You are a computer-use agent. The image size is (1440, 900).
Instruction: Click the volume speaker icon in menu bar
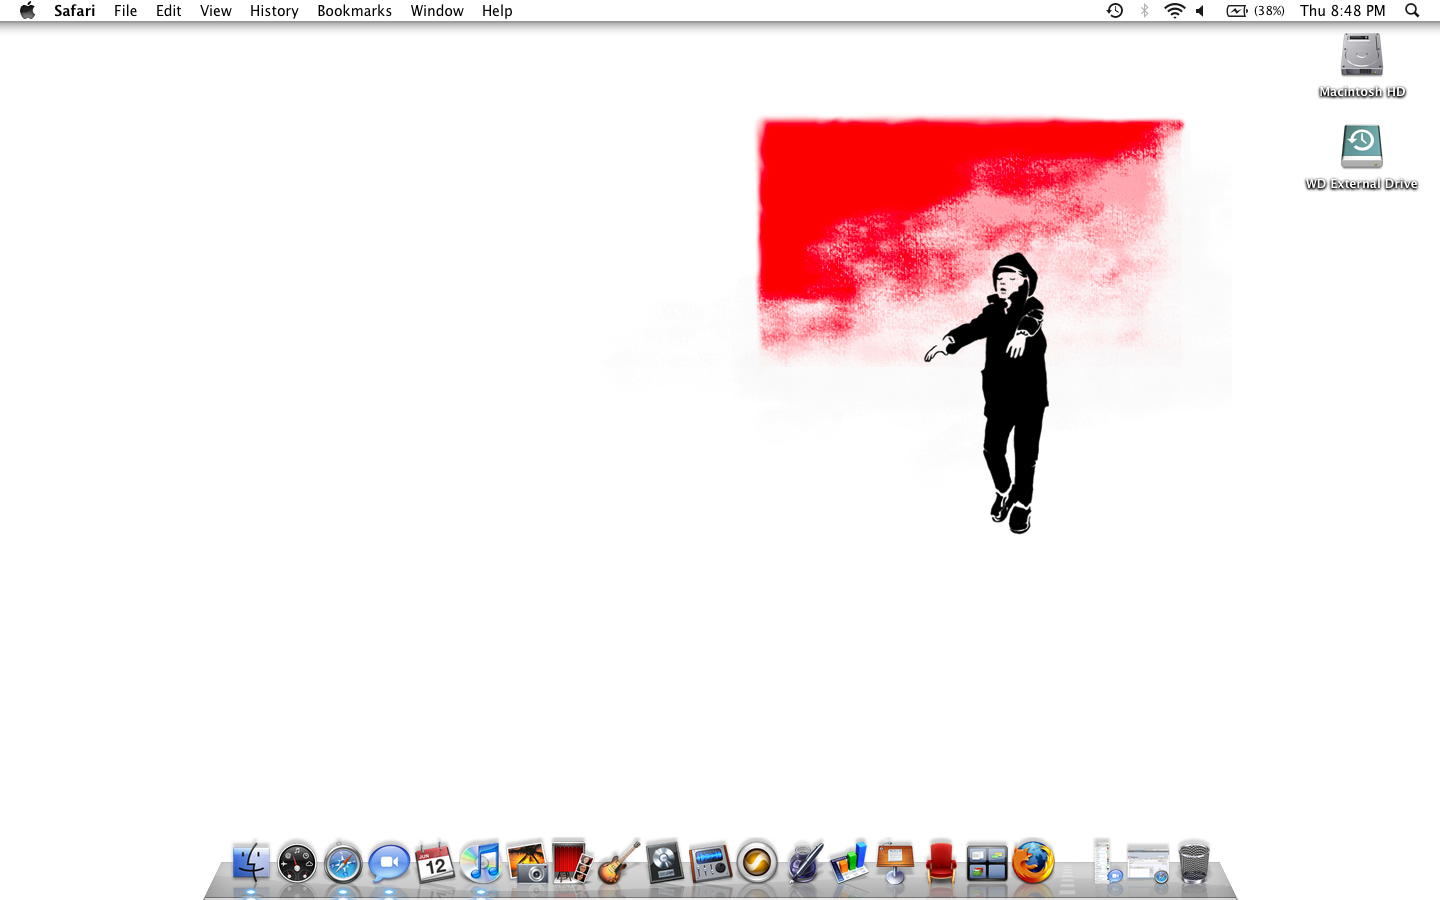[x=1201, y=11]
